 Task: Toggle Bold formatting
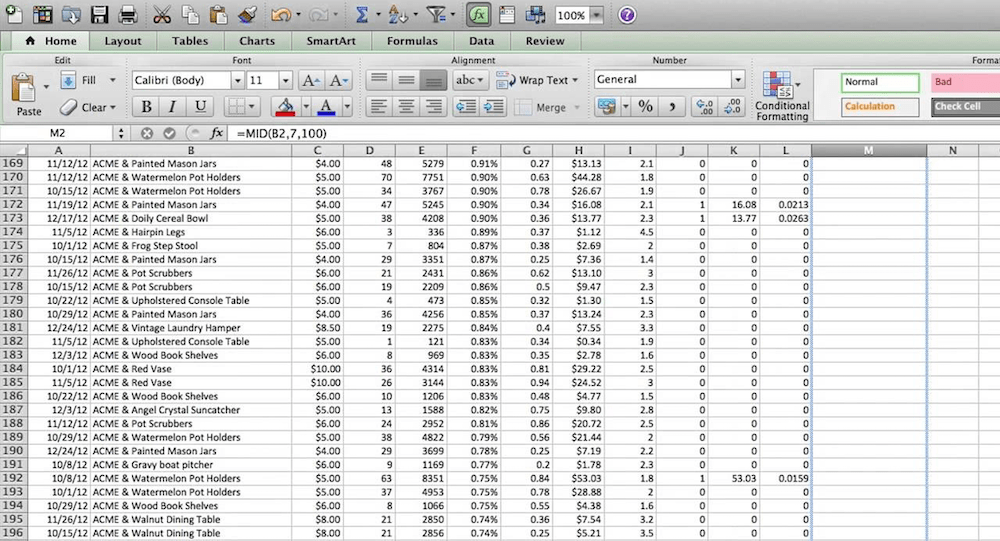click(146, 107)
